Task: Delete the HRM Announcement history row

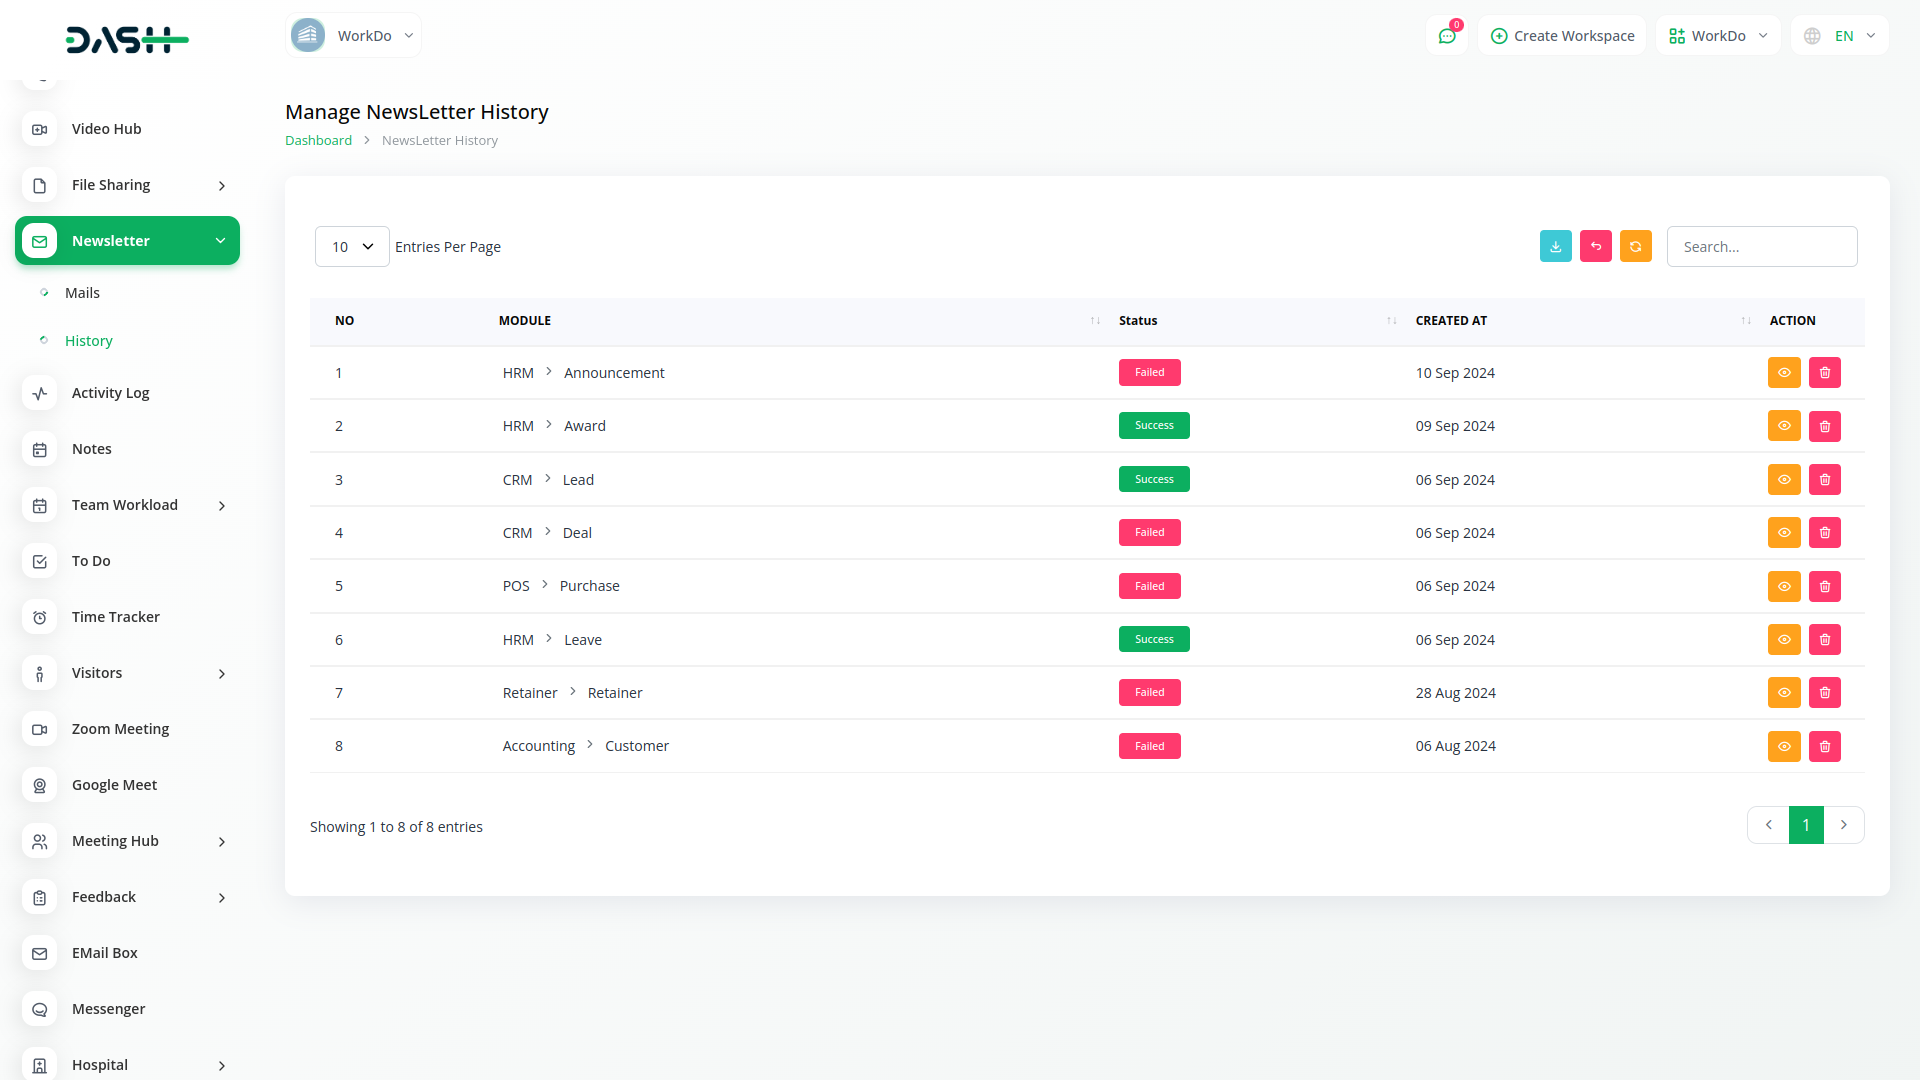Action: click(x=1824, y=373)
